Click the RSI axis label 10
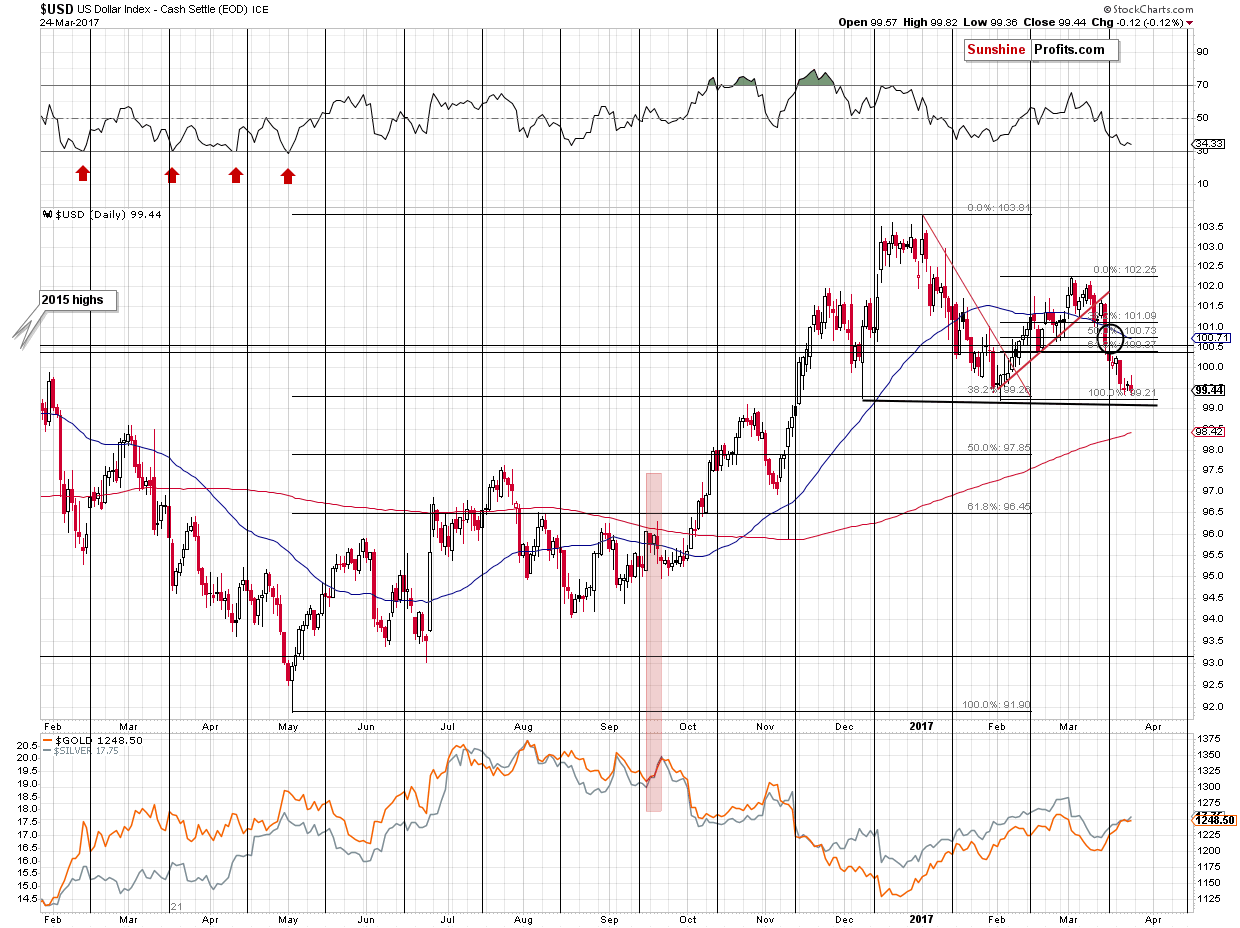 coord(1204,184)
